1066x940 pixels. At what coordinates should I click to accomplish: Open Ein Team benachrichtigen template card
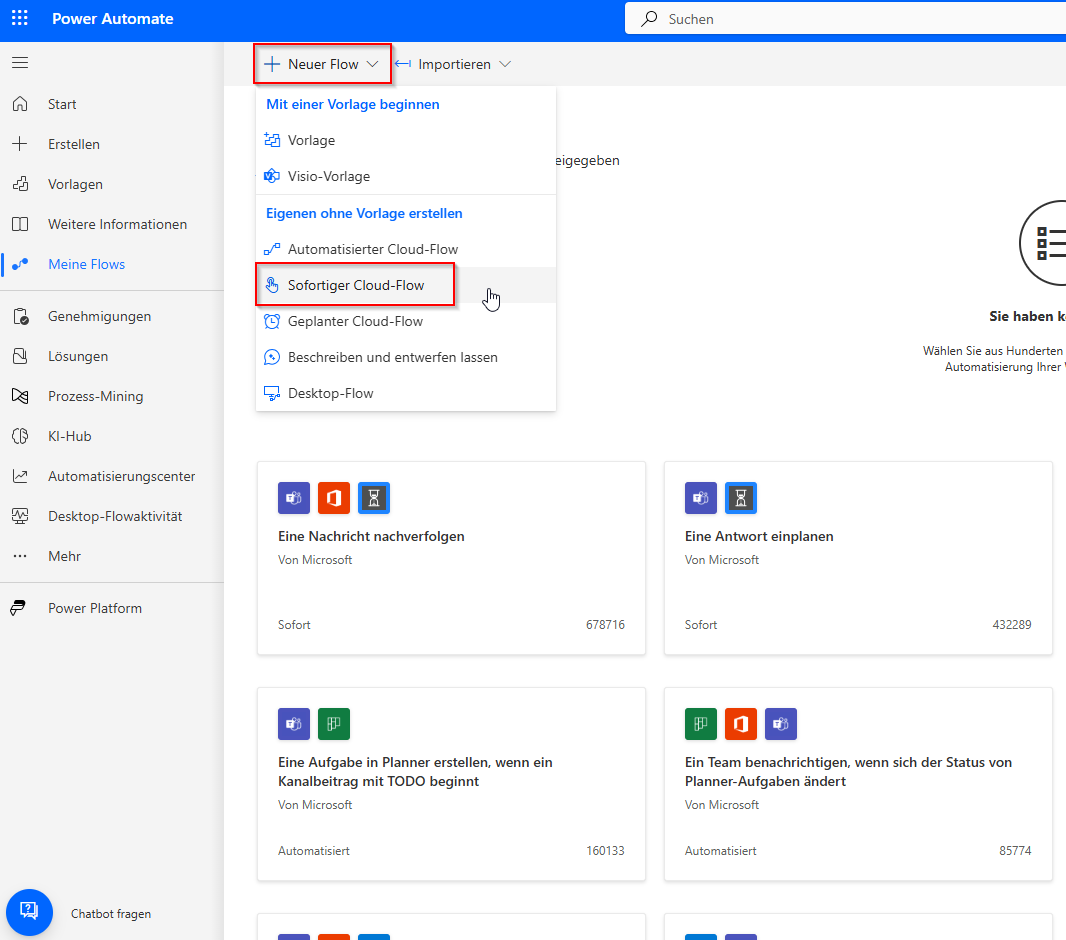point(858,784)
